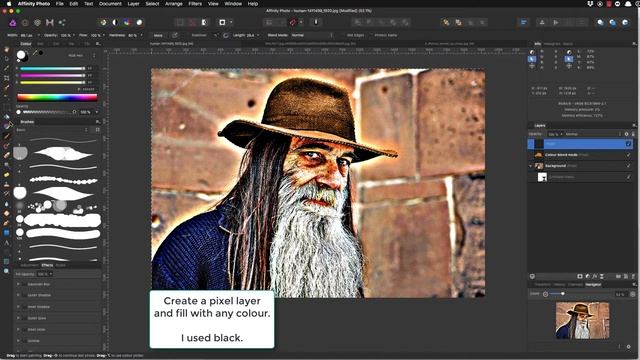Toggle visibility of Colour blend mode layer
The height and width of the screenshot is (360, 640).
coord(628,155)
